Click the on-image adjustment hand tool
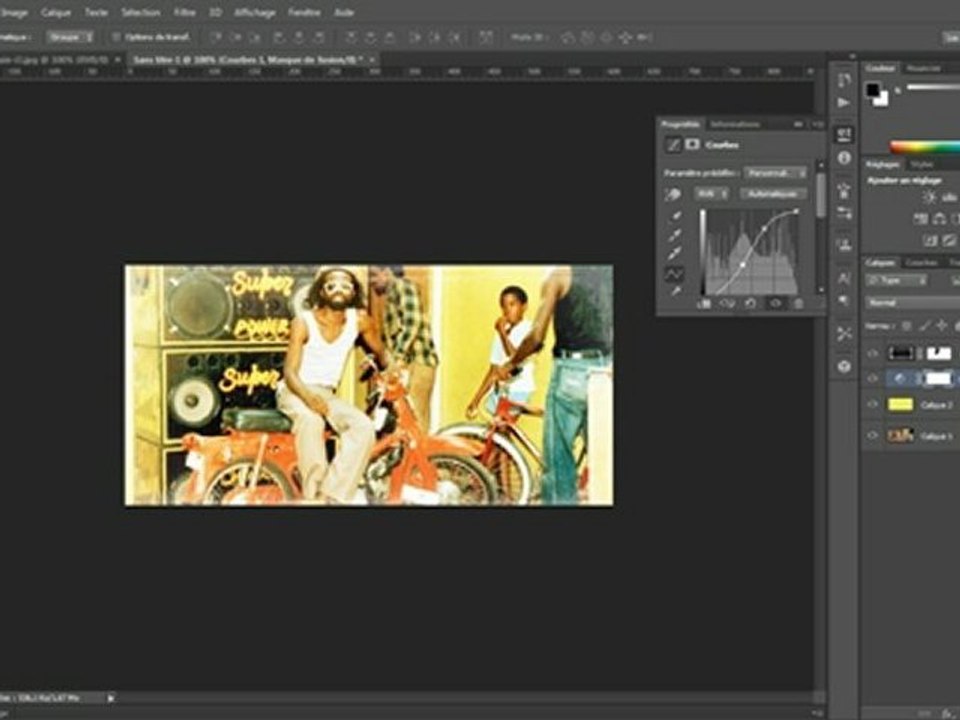The height and width of the screenshot is (720, 960). 674,194
